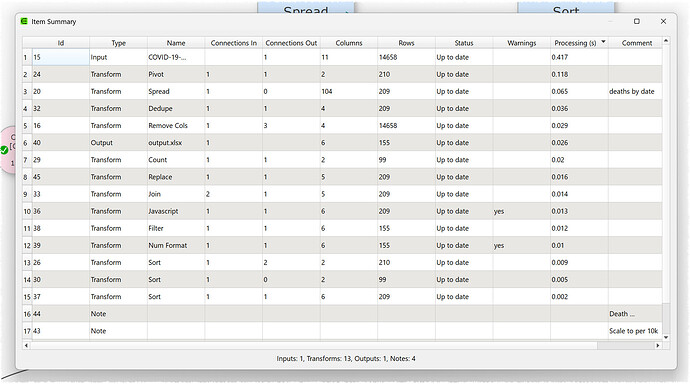Click the 'Death ...' comment cell

click(x=635, y=314)
